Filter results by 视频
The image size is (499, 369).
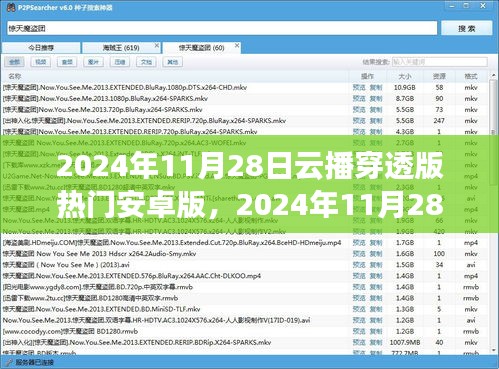coord(41,62)
